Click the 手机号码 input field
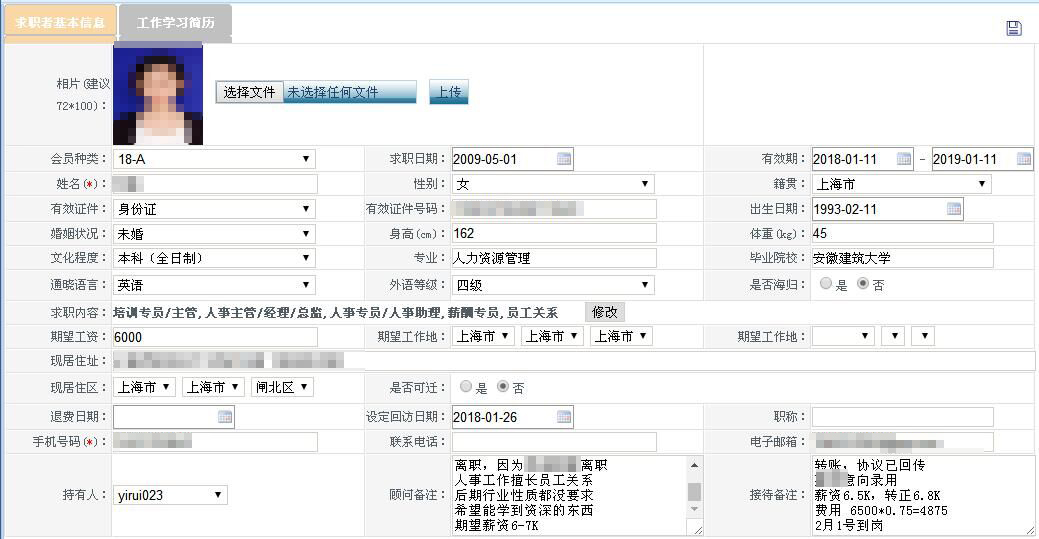The width and height of the screenshot is (1039, 539). 215,442
